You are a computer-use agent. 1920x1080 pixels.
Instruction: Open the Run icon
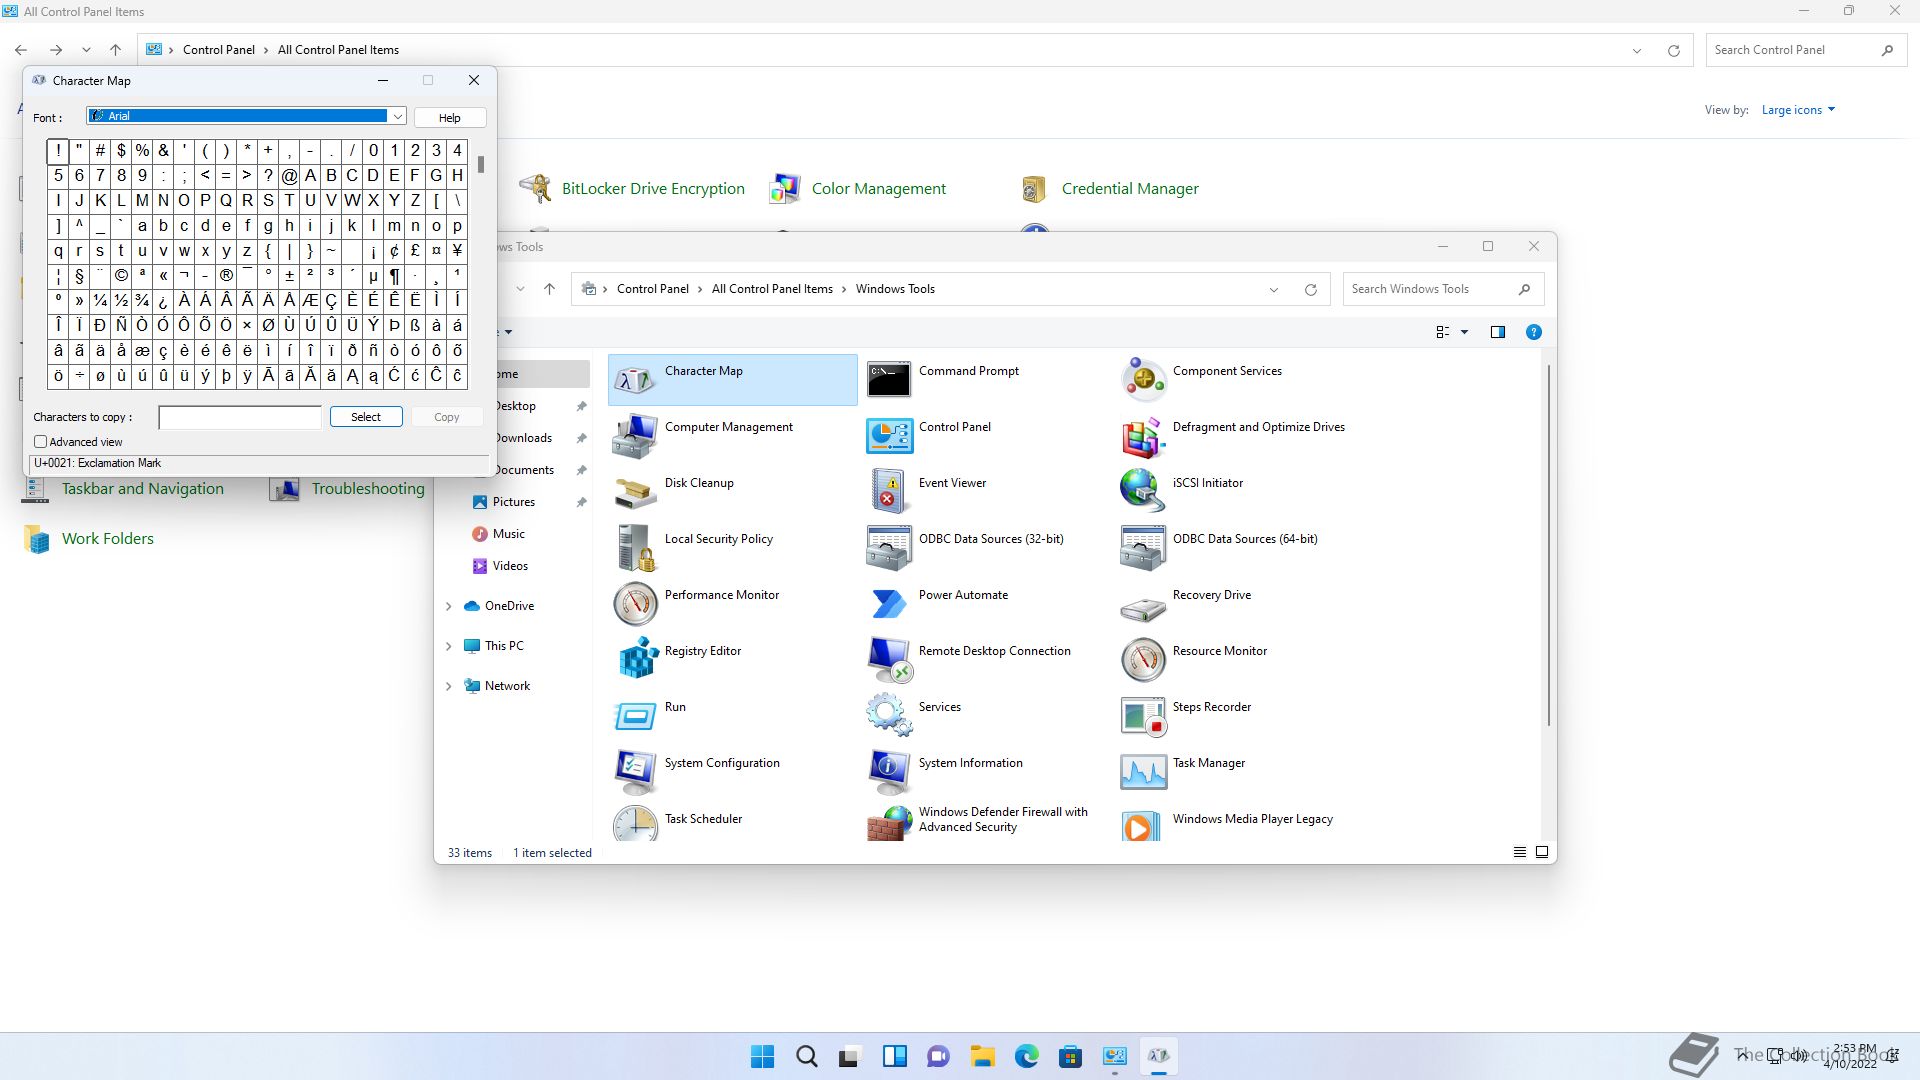tap(635, 716)
